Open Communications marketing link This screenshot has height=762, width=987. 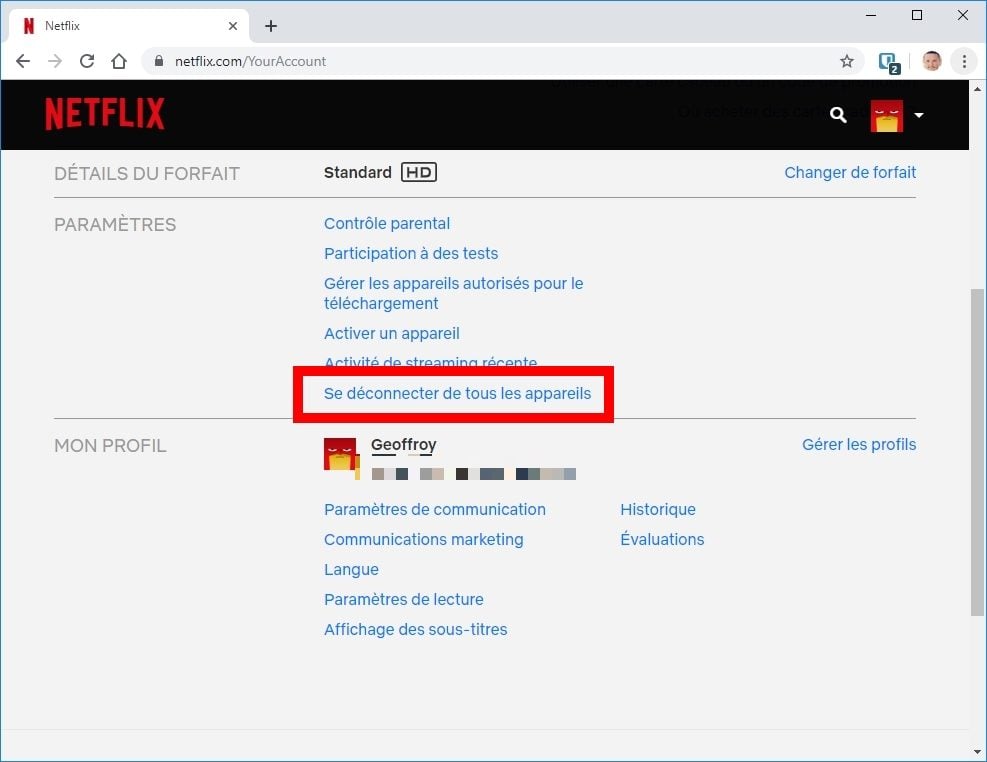pos(423,539)
